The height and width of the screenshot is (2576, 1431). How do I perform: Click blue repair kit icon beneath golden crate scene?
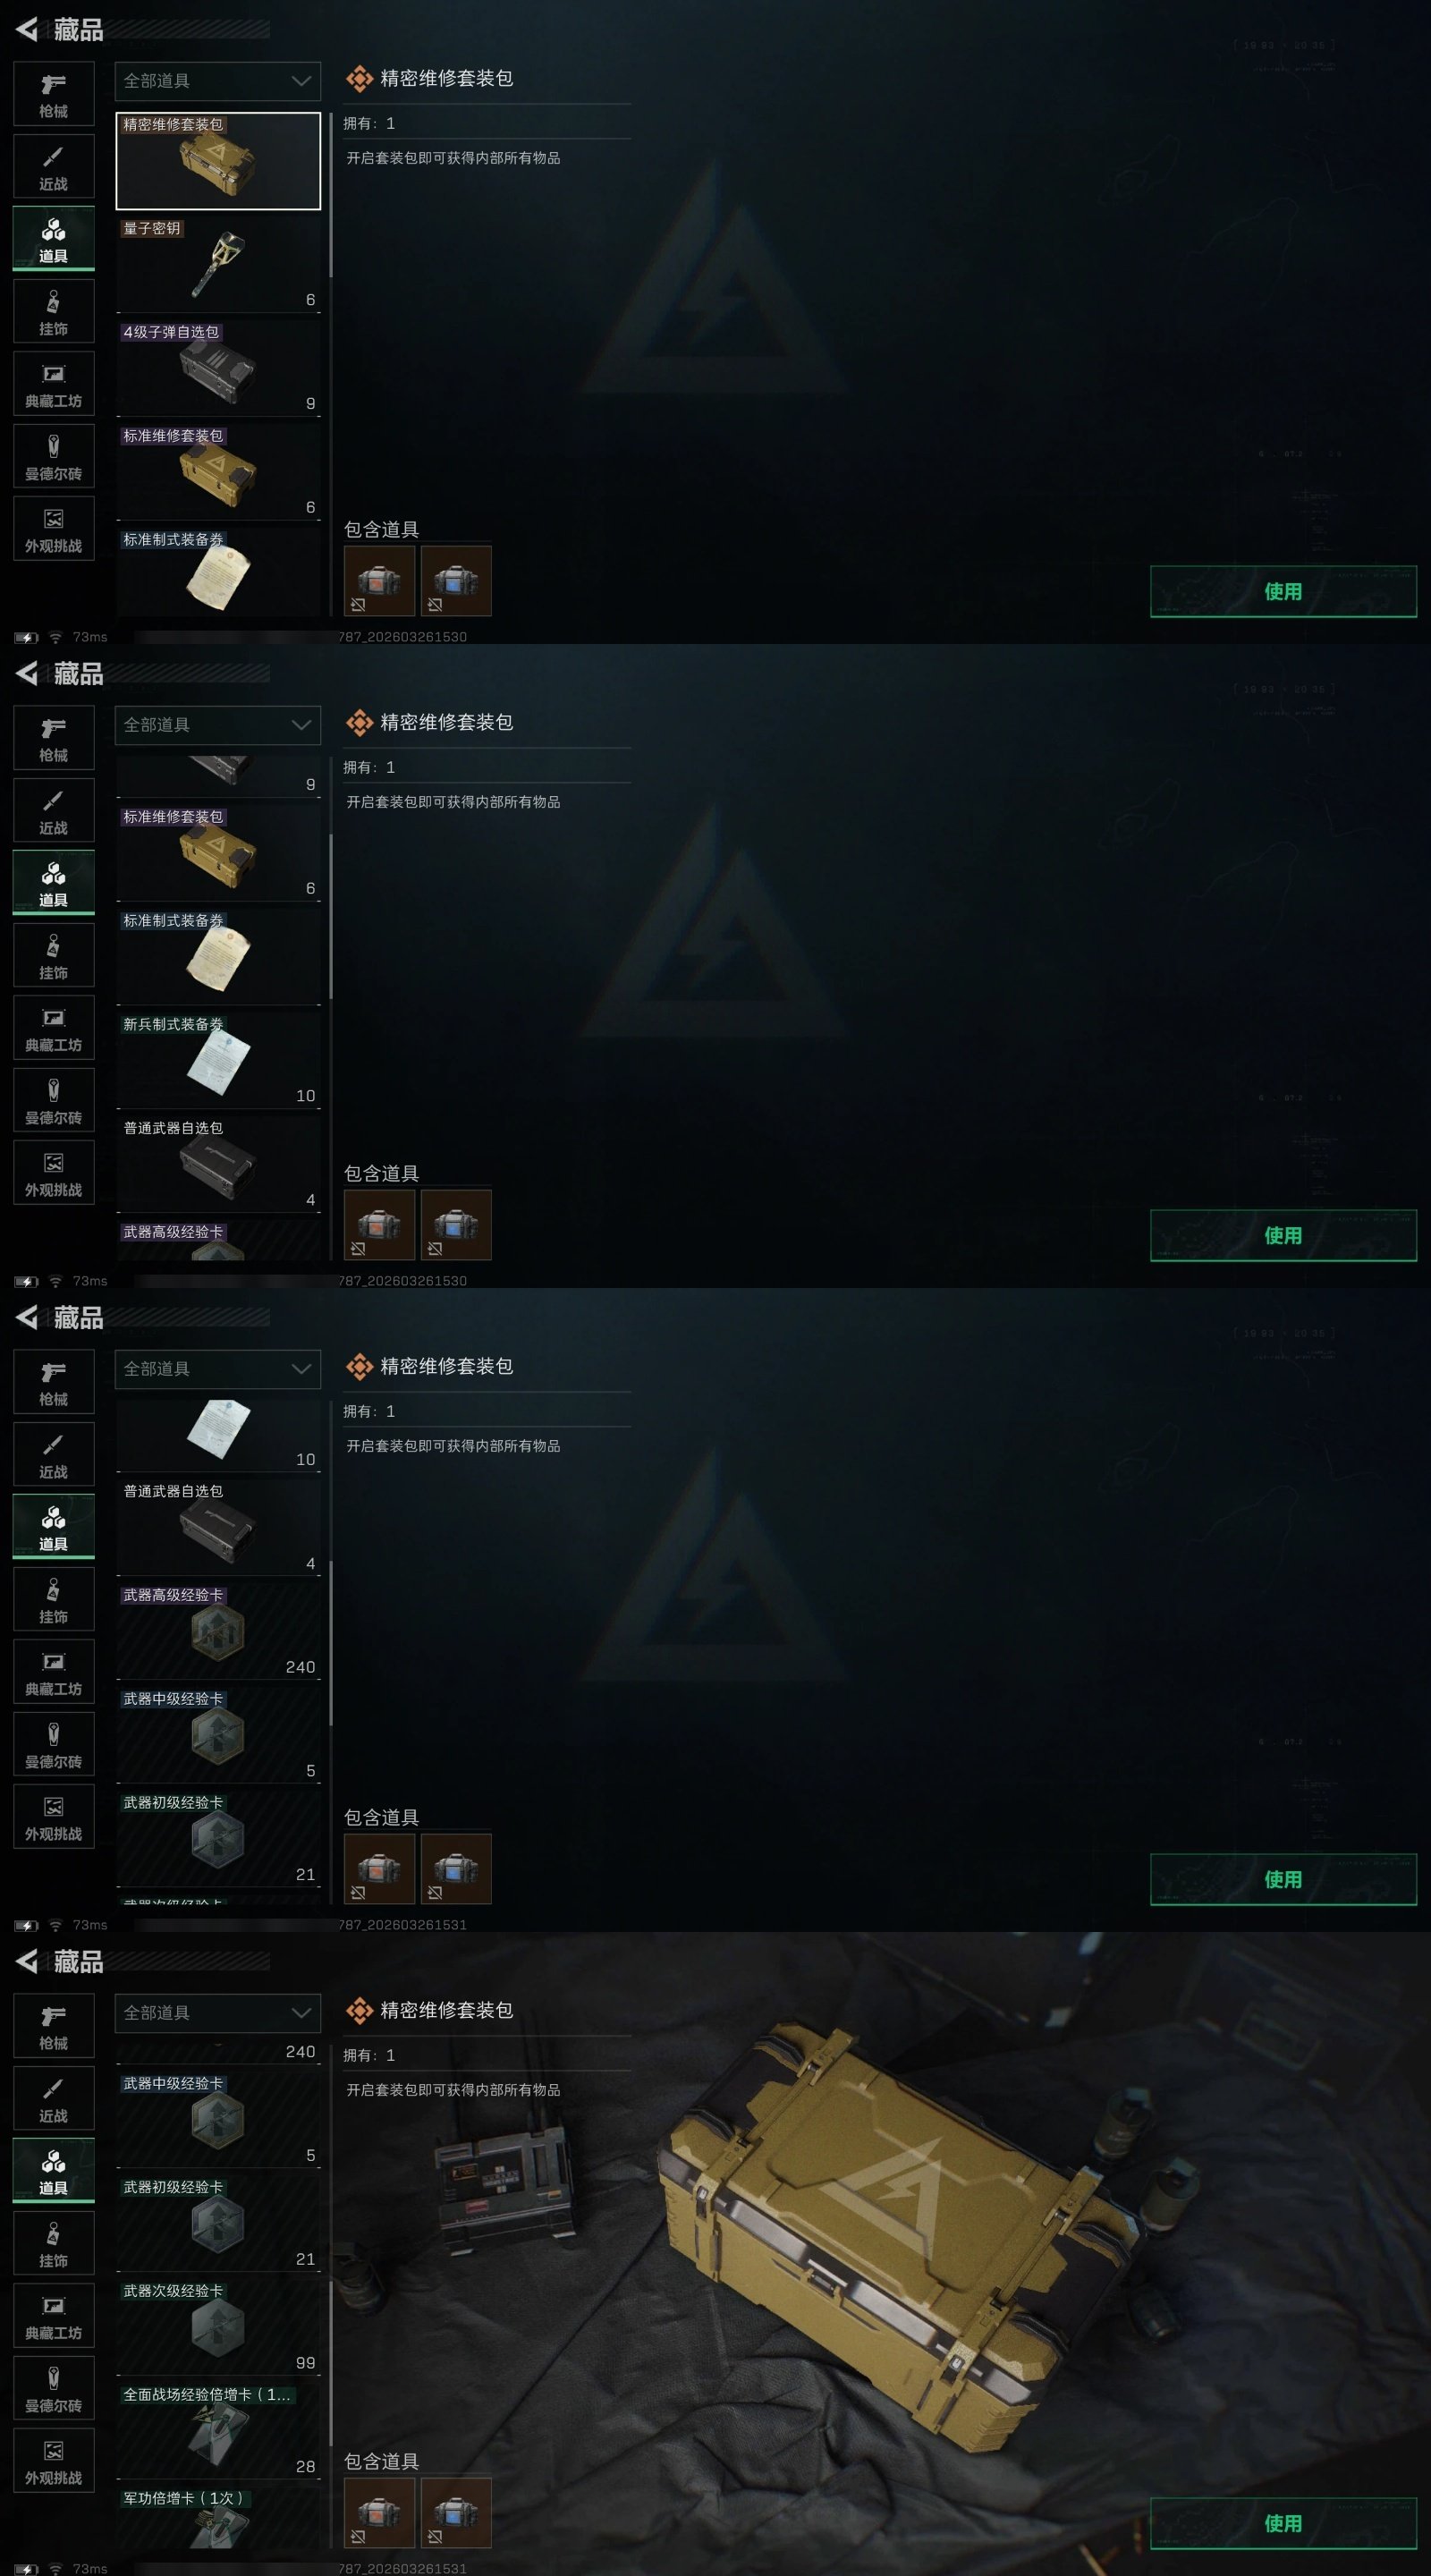tap(456, 2512)
